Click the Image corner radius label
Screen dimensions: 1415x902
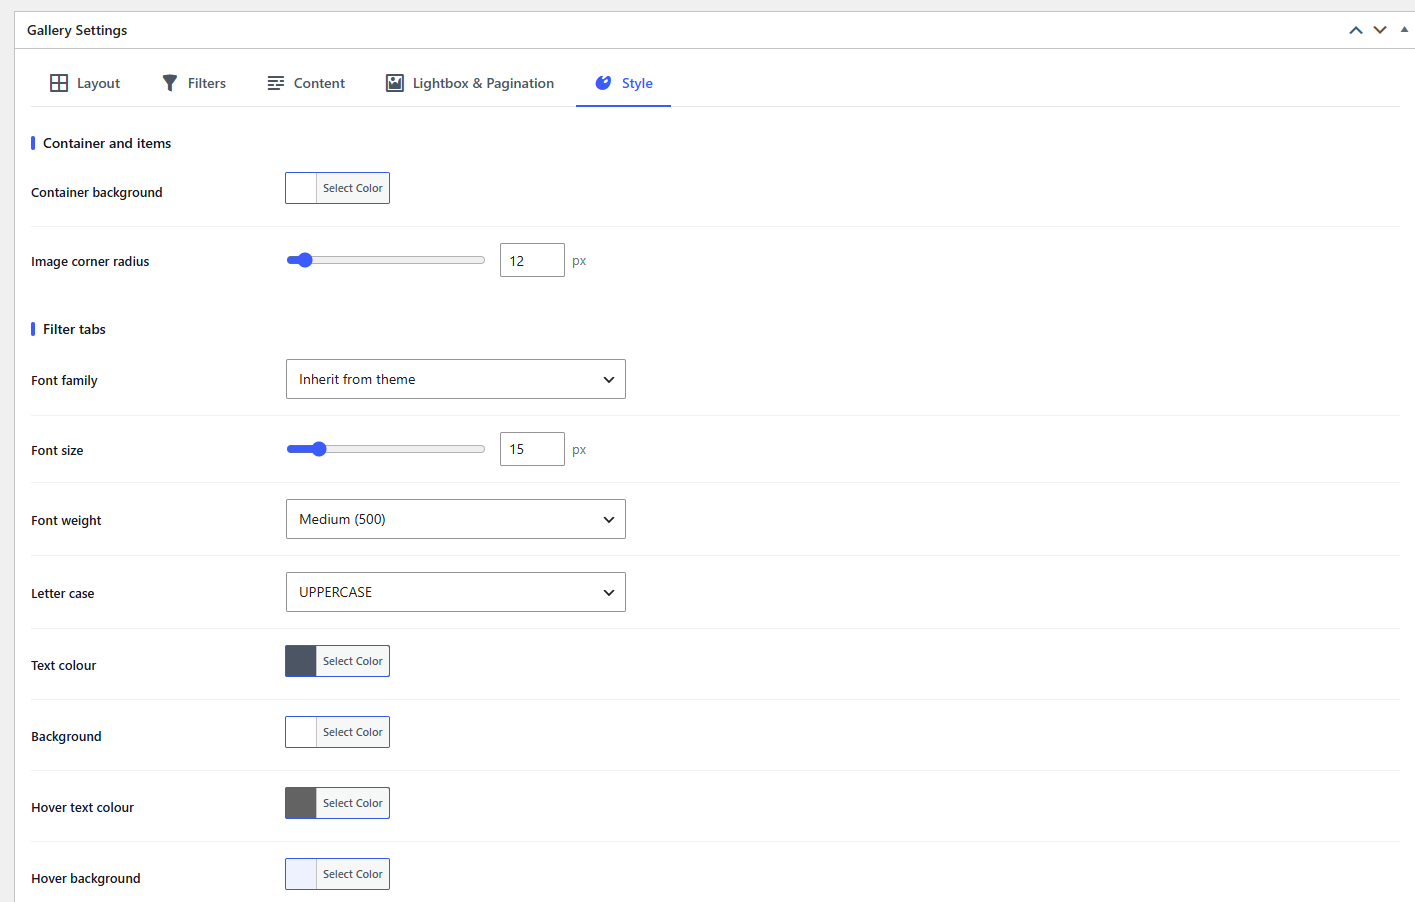pyautogui.click(x=90, y=261)
